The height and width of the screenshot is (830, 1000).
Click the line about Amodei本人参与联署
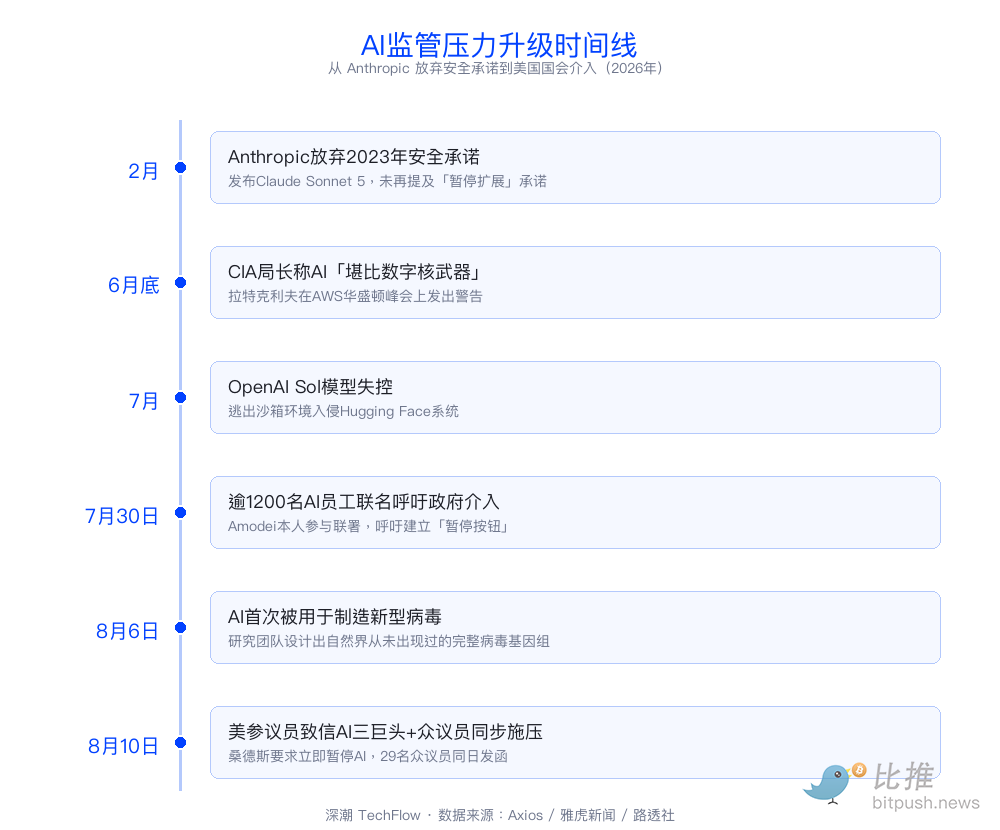click(x=369, y=526)
